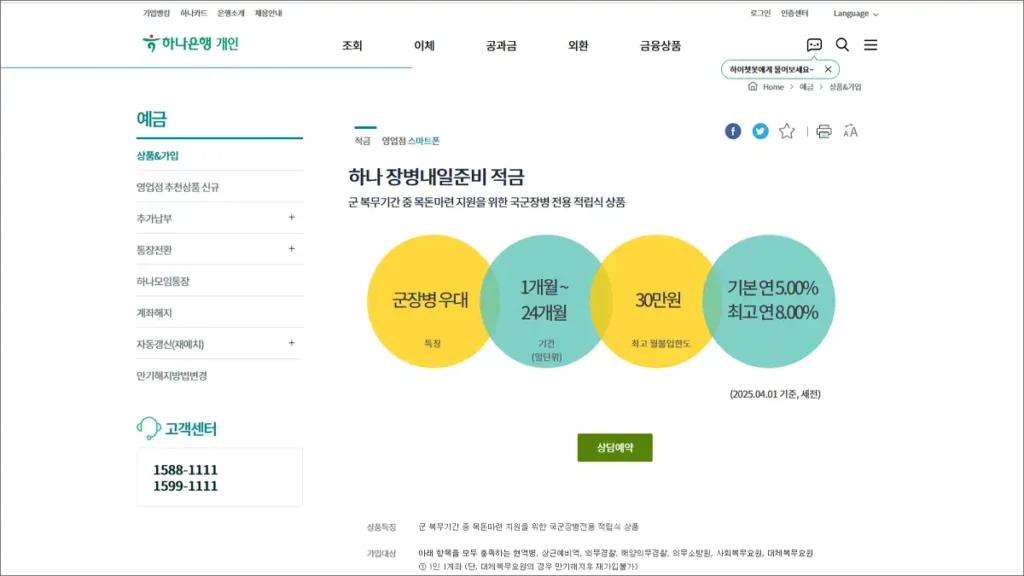Click phone number 1599-1111

click(x=185, y=486)
